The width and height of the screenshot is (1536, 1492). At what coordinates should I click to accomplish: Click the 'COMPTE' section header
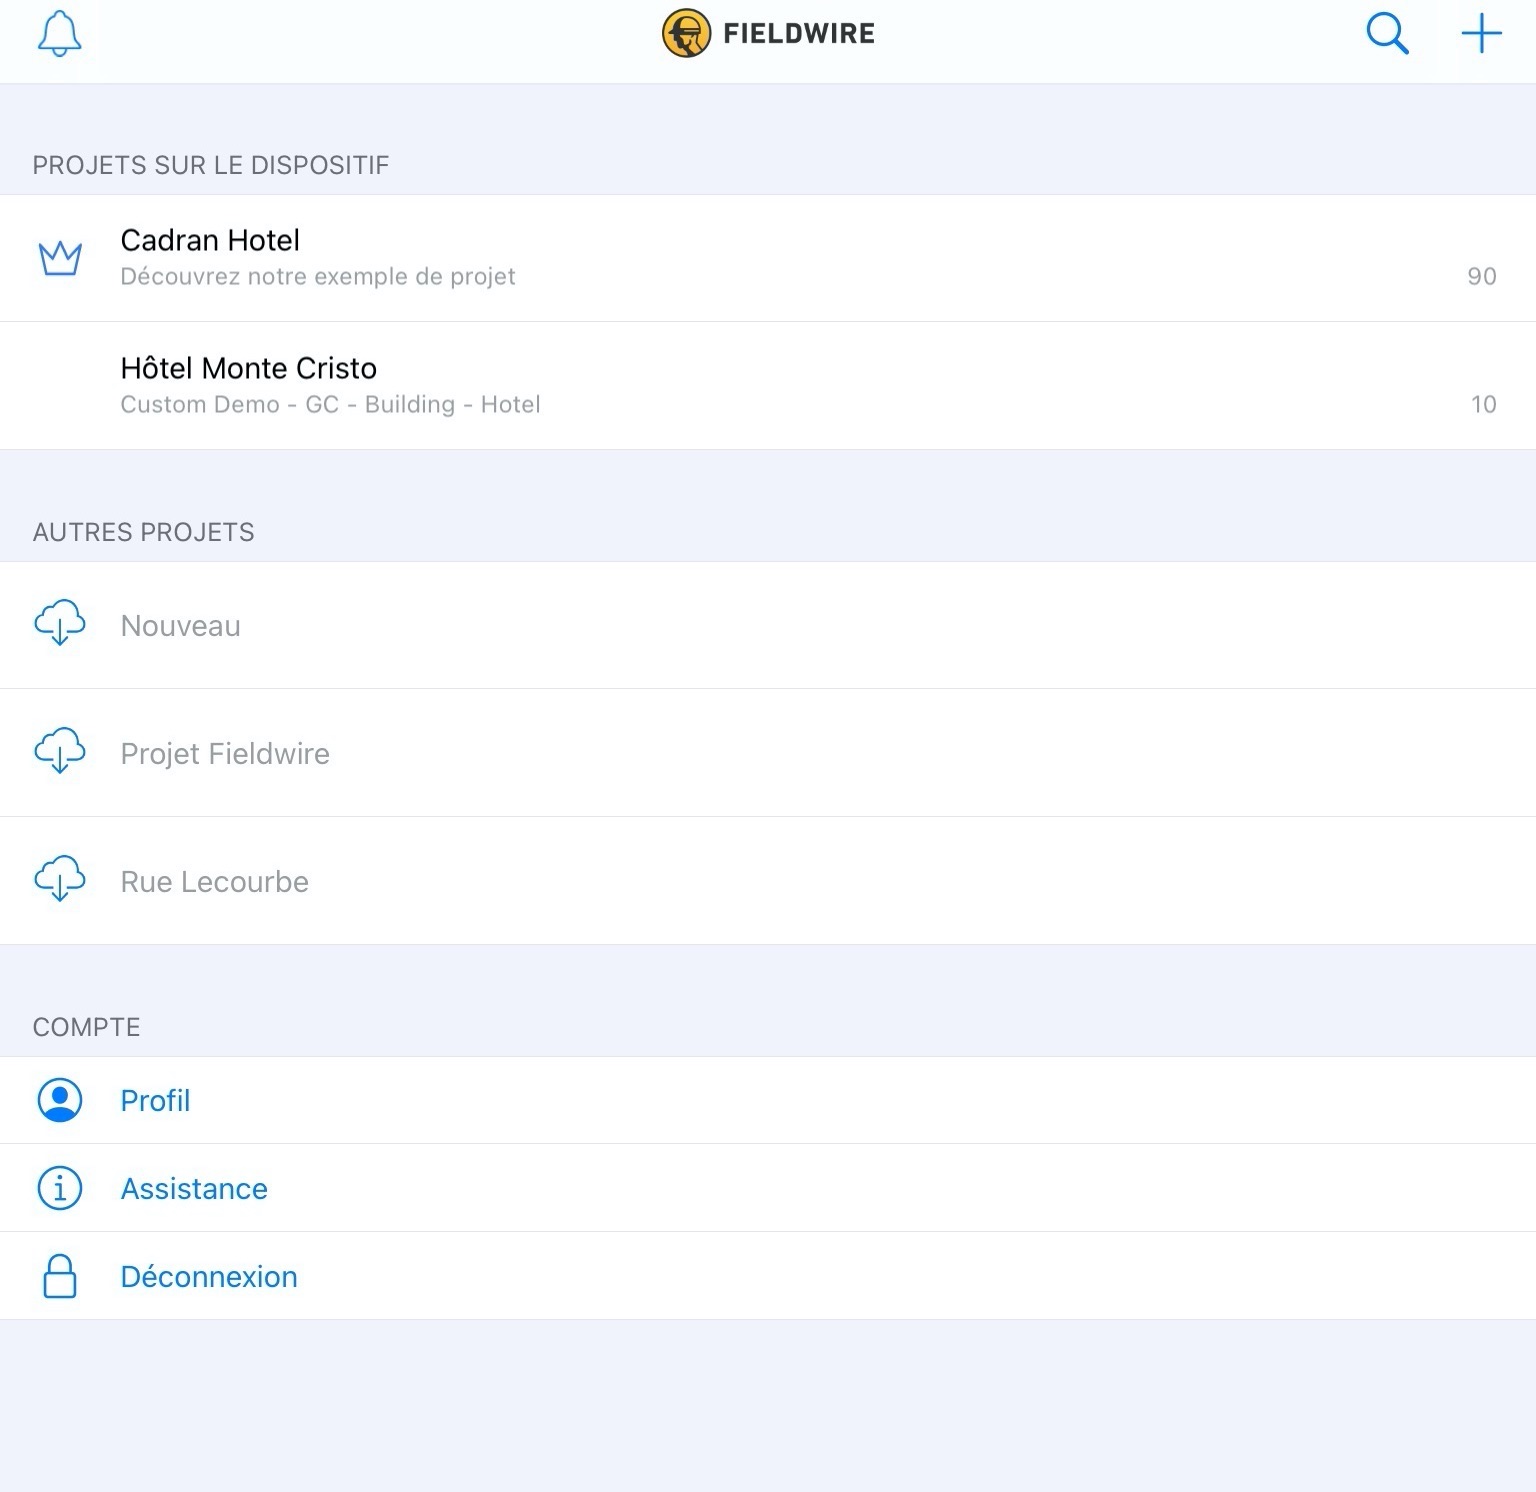coord(86,1027)
